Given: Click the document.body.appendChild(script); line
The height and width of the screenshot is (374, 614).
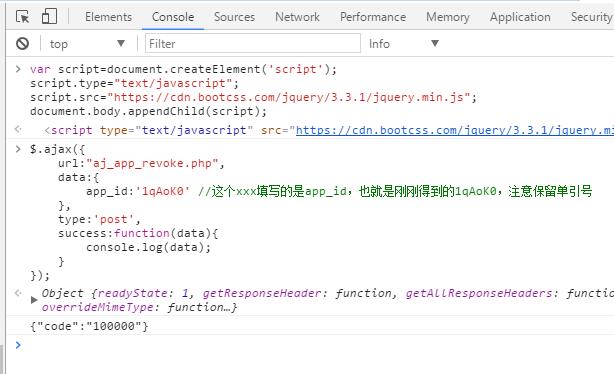Looking at the screenshot, I should 148,111.
